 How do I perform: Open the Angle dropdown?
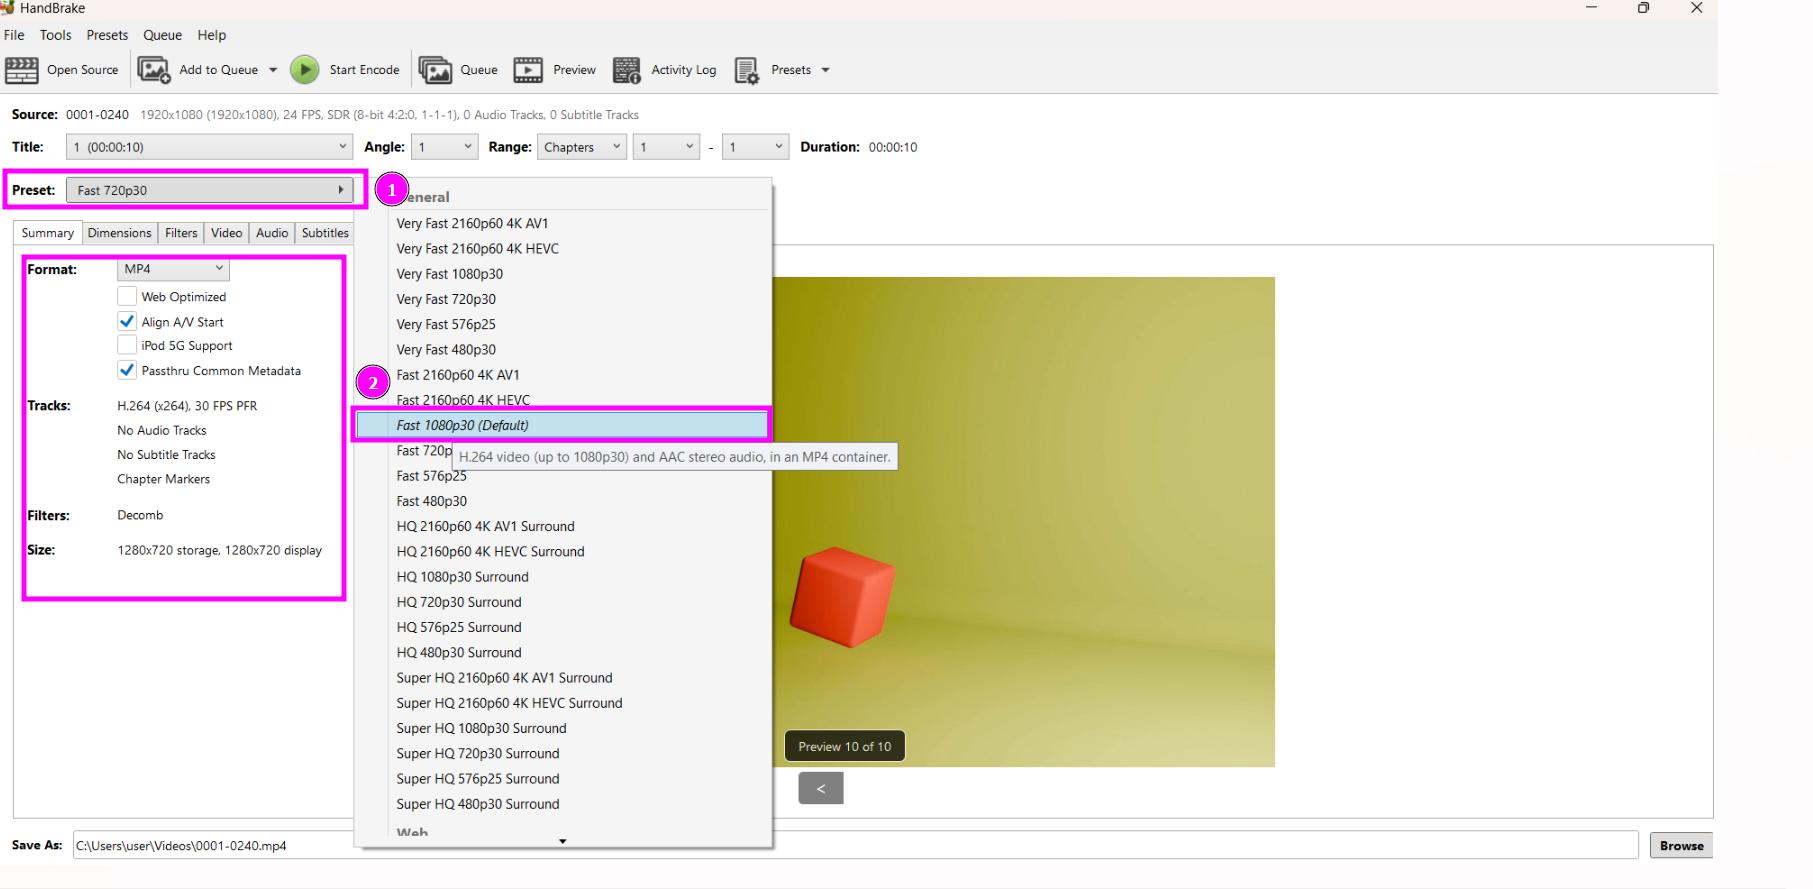point(445,147)
